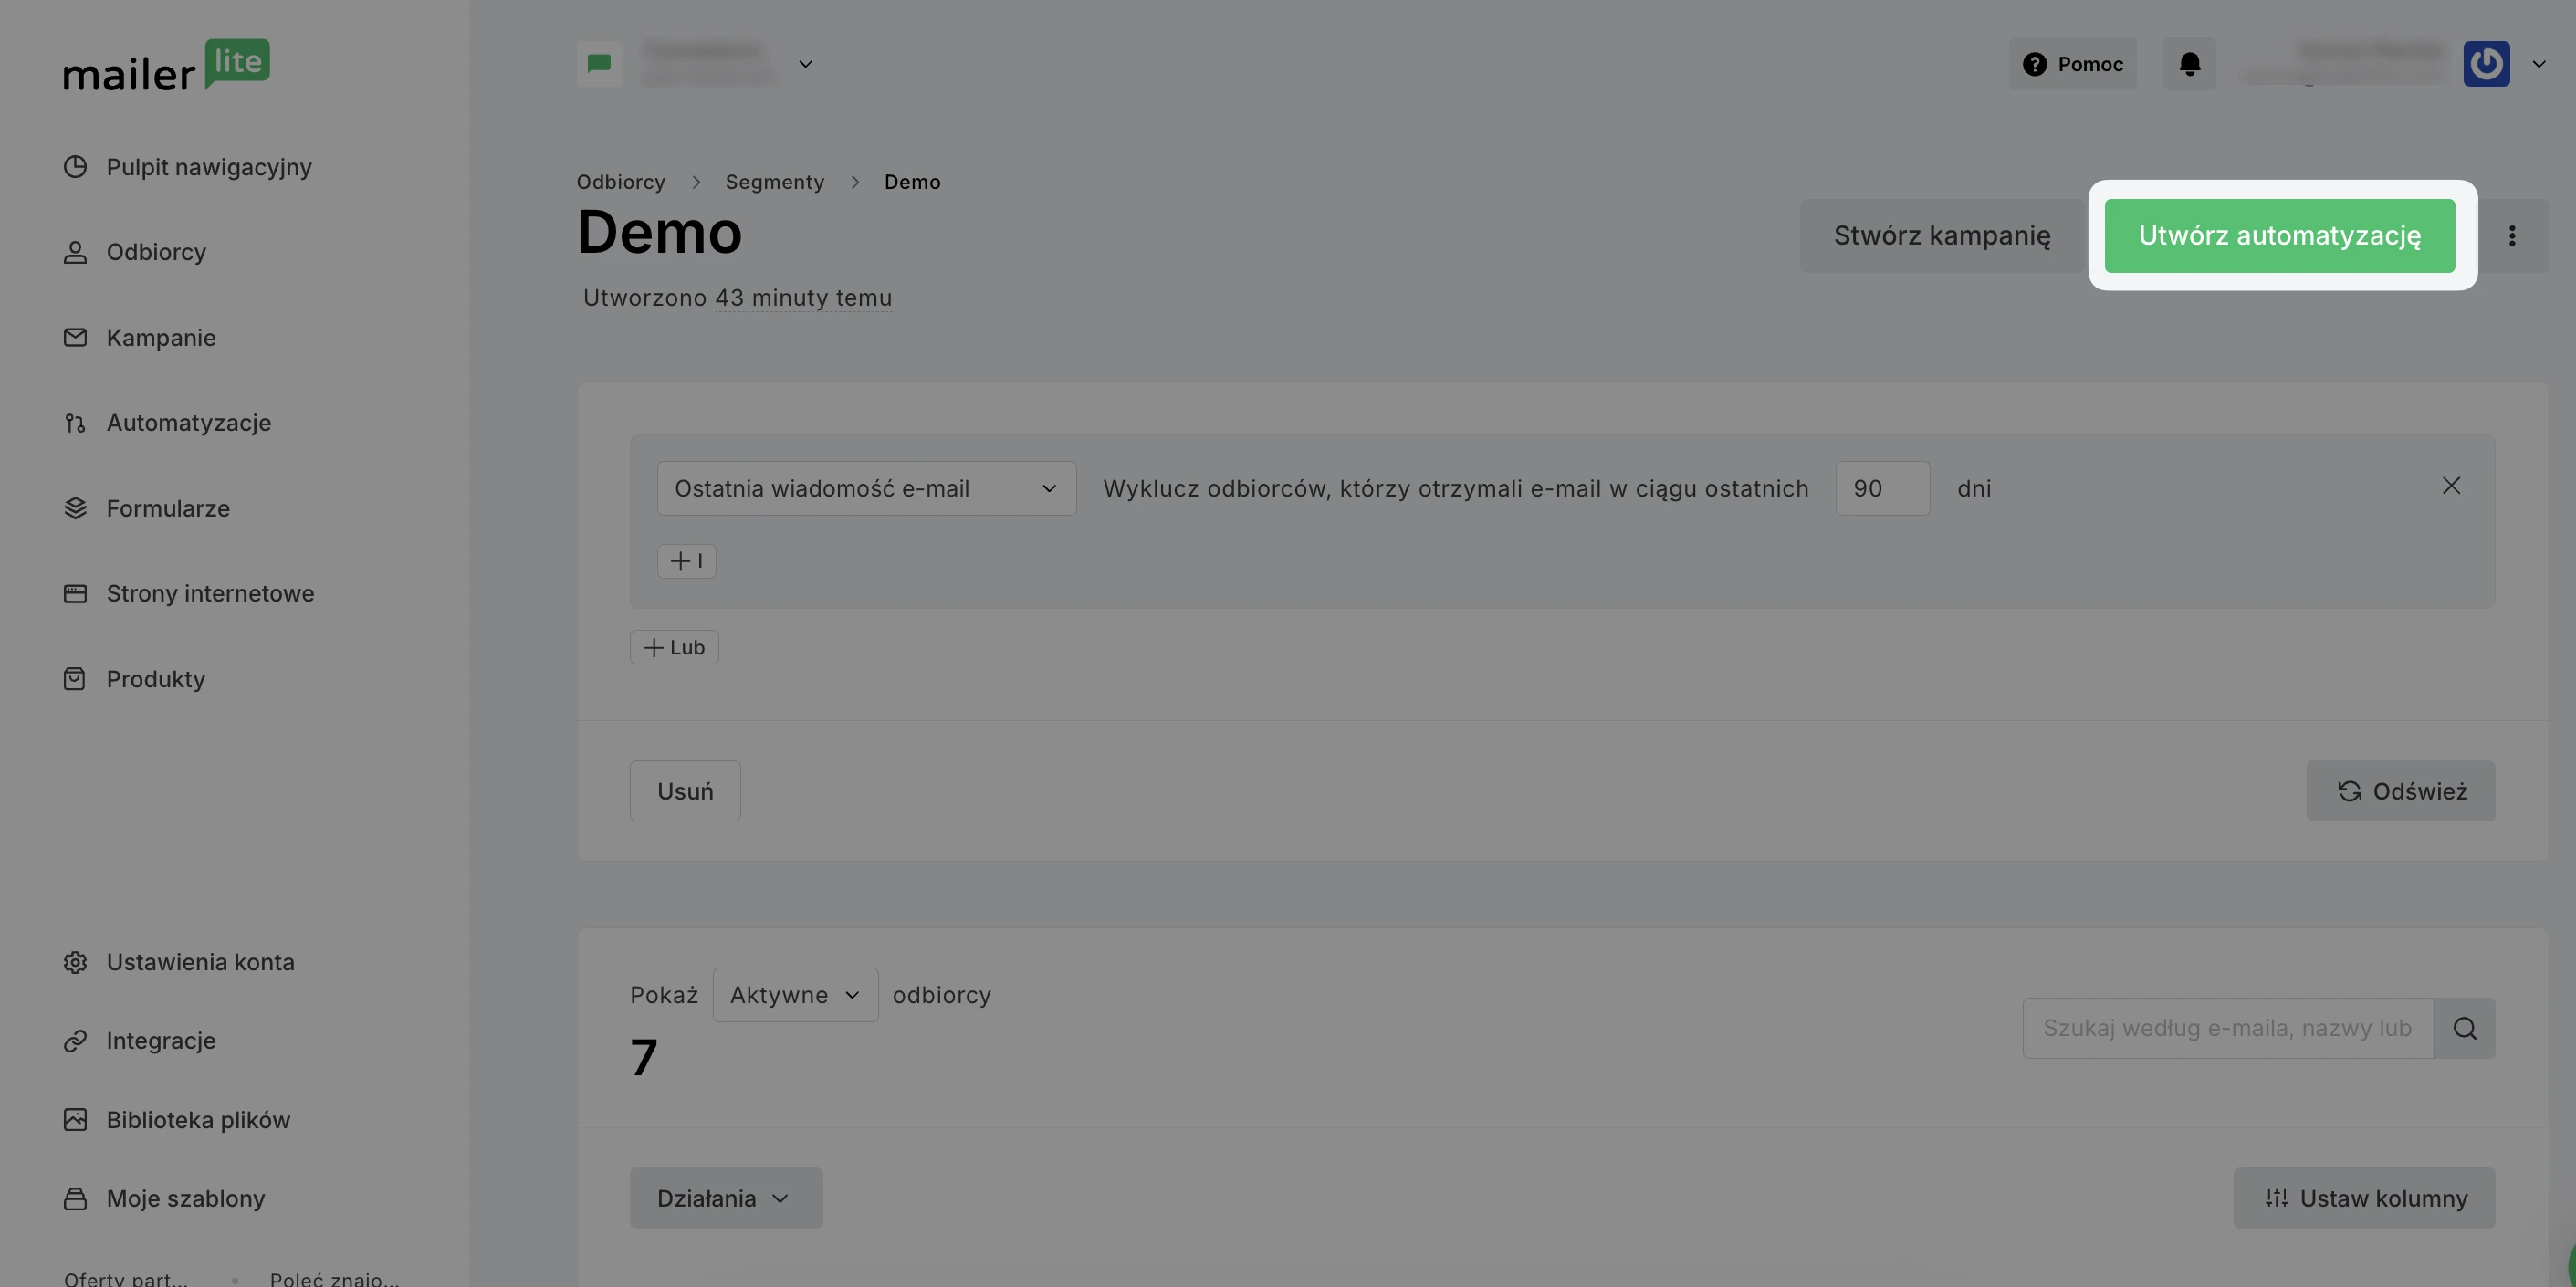Open Kampanie in the sidebar

coord(161,338)
